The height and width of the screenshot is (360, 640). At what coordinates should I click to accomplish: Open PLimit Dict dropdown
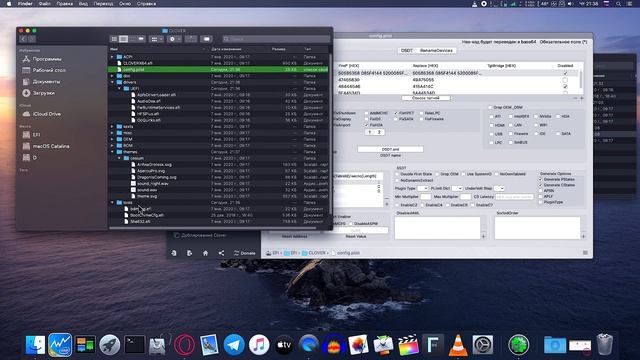(x=457, y=188)
